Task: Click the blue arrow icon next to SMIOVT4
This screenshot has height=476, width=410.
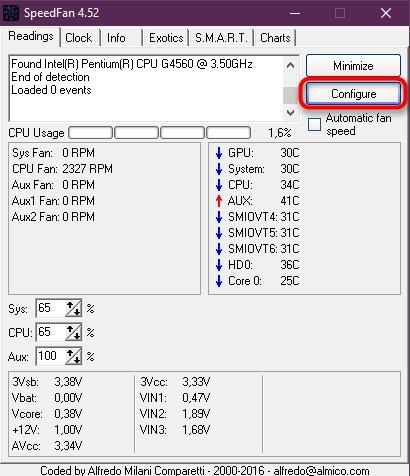Action: pyautogui.click(x=219, y=217)
